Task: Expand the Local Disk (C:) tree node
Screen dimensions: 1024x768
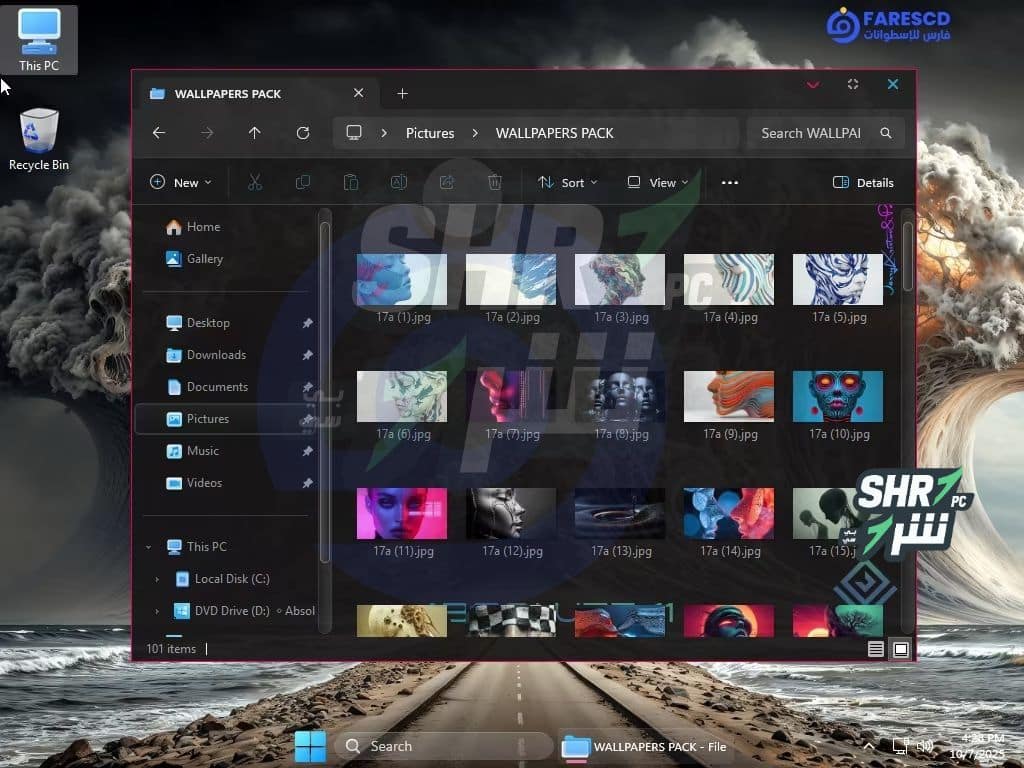Action: (x=157, y=579)
